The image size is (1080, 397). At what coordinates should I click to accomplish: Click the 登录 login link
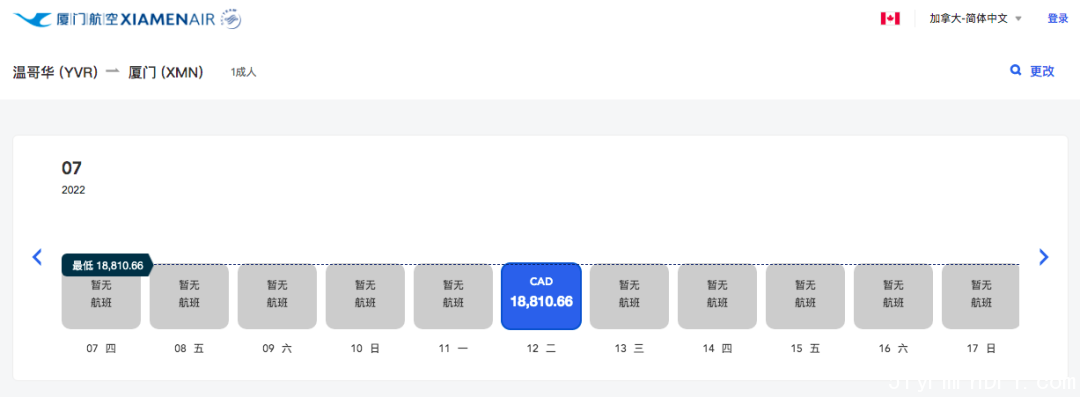(x=1057, y=19)
